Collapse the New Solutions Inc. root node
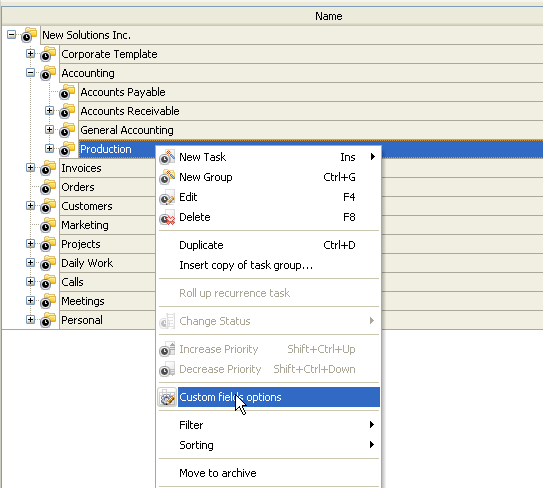543x488 pixels. (11, 35)
